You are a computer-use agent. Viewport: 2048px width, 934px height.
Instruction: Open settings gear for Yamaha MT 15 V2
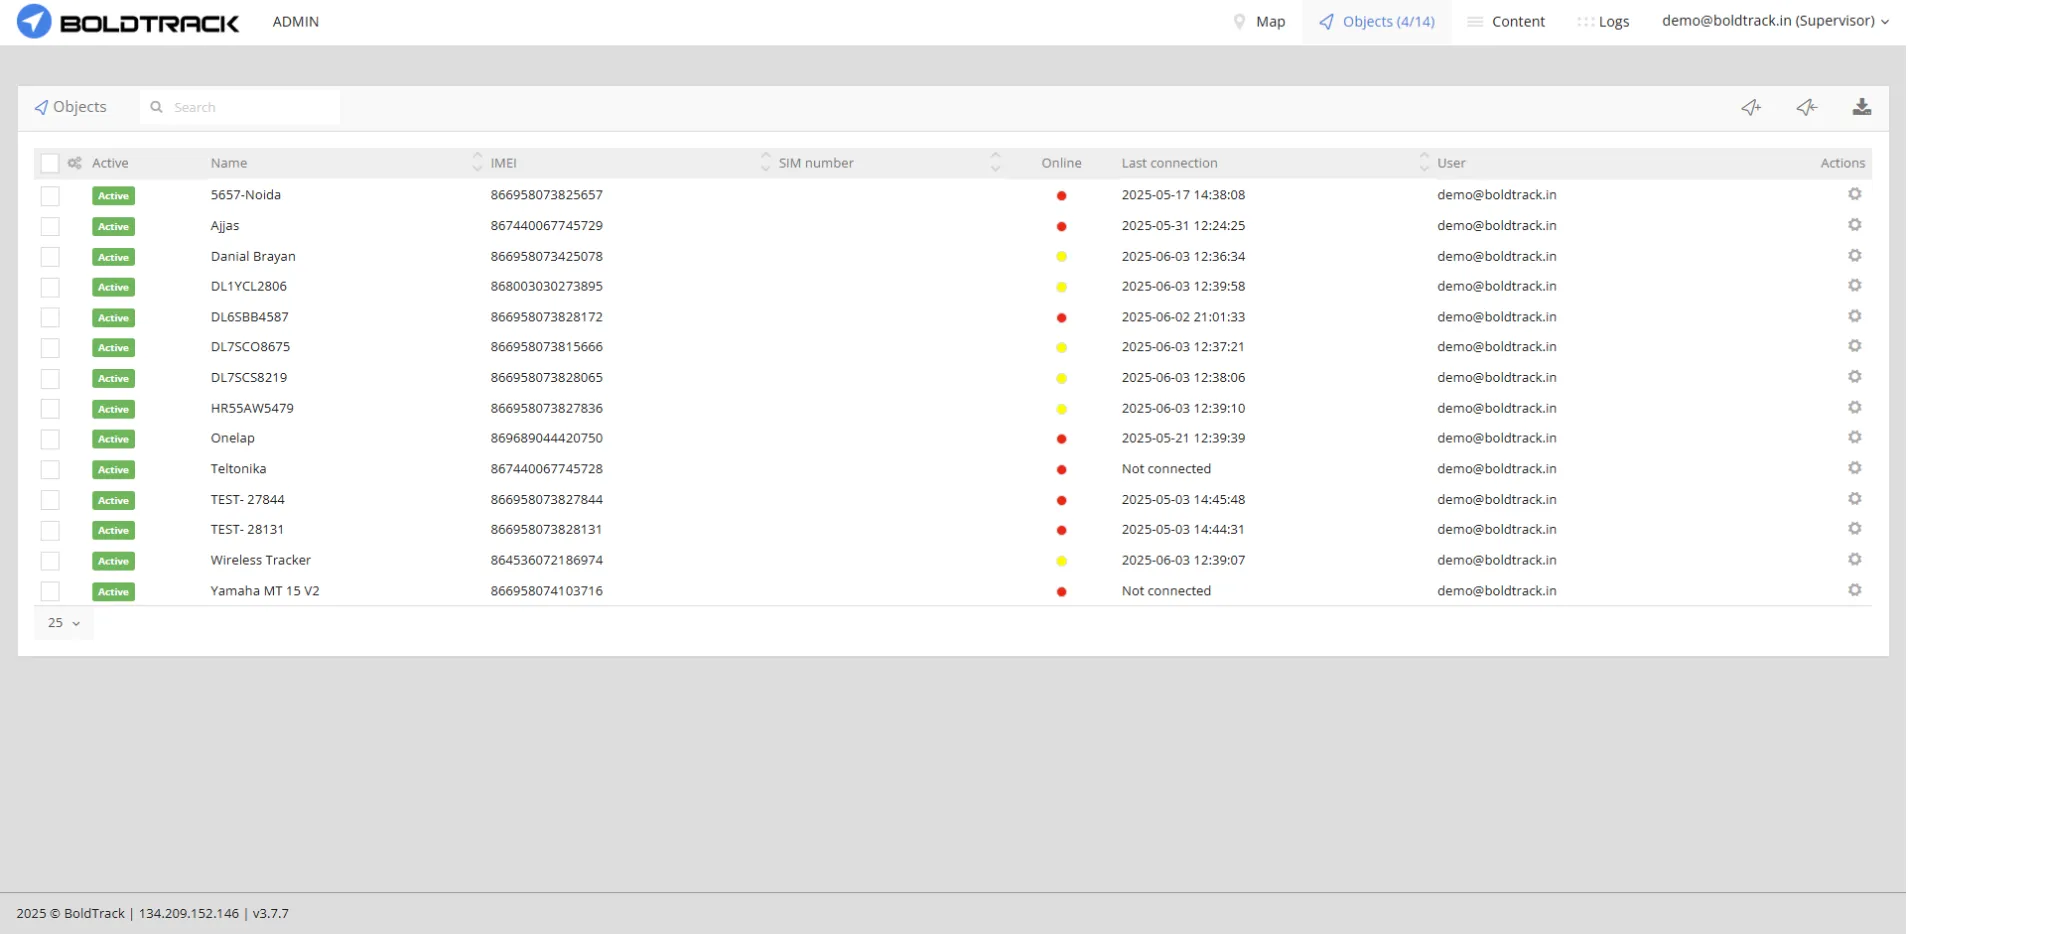click(x=1854, y=590)
